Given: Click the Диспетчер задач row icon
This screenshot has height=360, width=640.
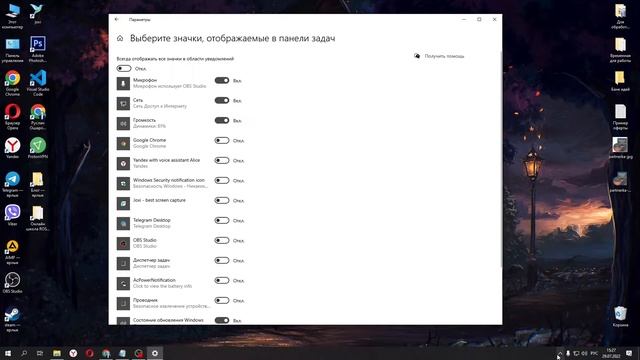Looking at the screenshot, I should 123,263.
